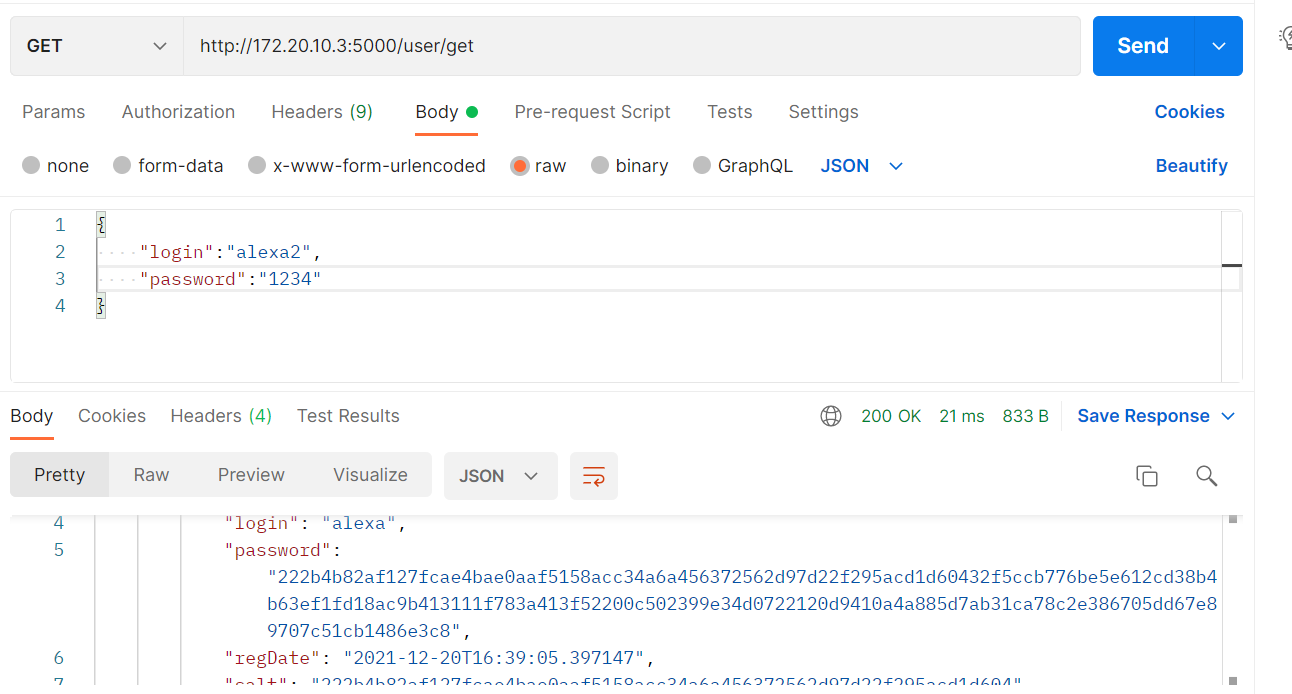Copy the response body to clipboard
1292x694 pixels.
[1146, 476]
